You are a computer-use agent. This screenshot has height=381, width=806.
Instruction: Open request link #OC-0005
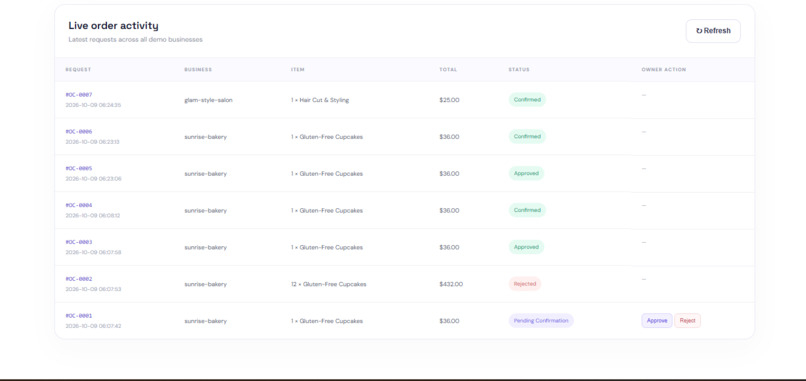(79, 168)
